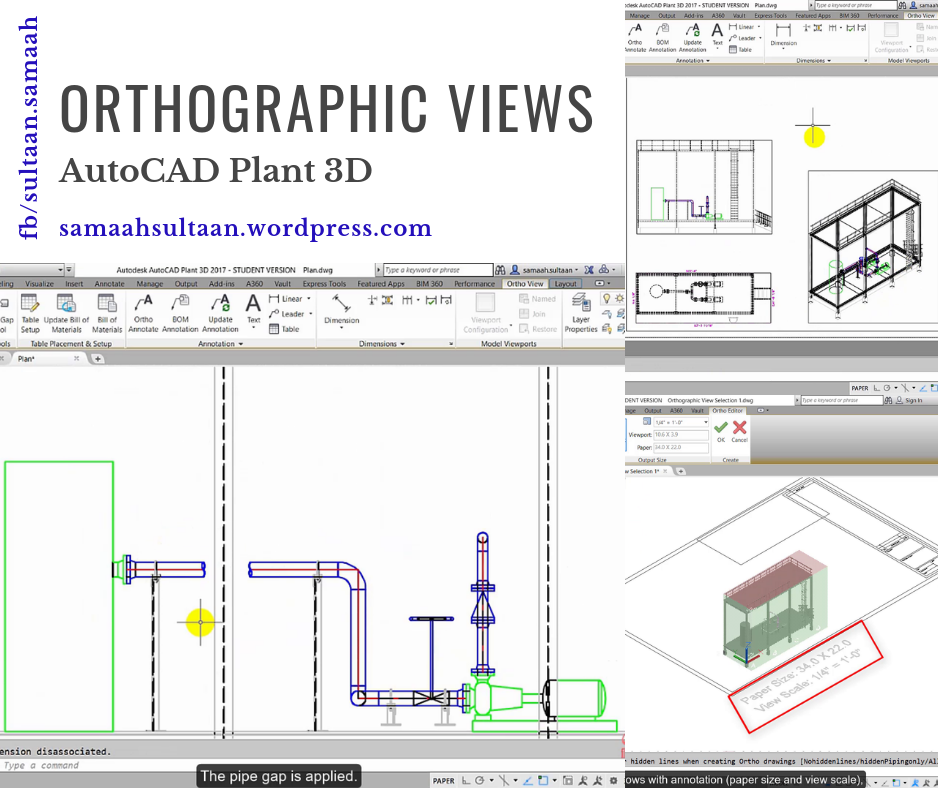Open the Insert tab in pipe-drawing window

74,284
